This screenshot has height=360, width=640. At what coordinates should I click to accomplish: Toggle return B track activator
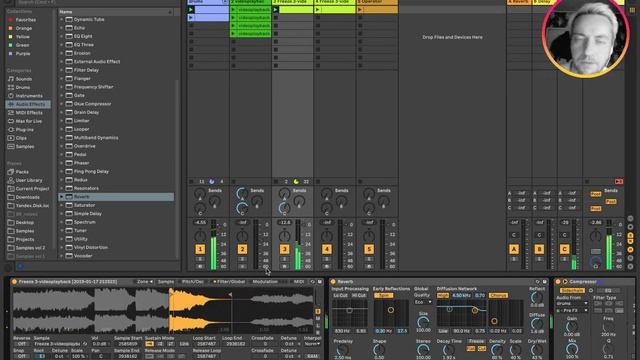tap(539, 249)
